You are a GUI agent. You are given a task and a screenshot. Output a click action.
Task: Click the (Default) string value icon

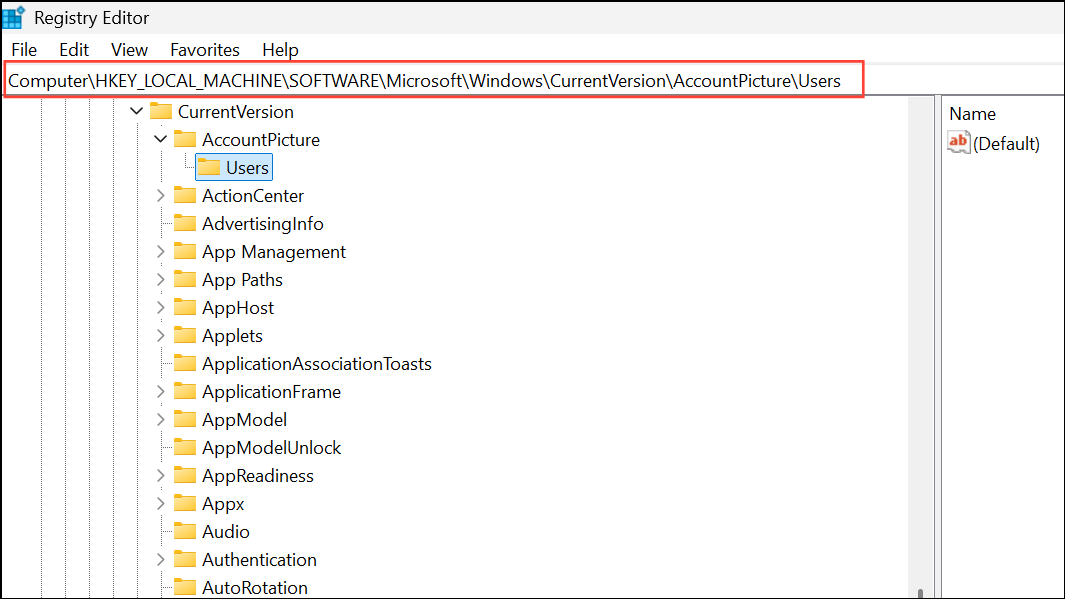pos(958,142)
